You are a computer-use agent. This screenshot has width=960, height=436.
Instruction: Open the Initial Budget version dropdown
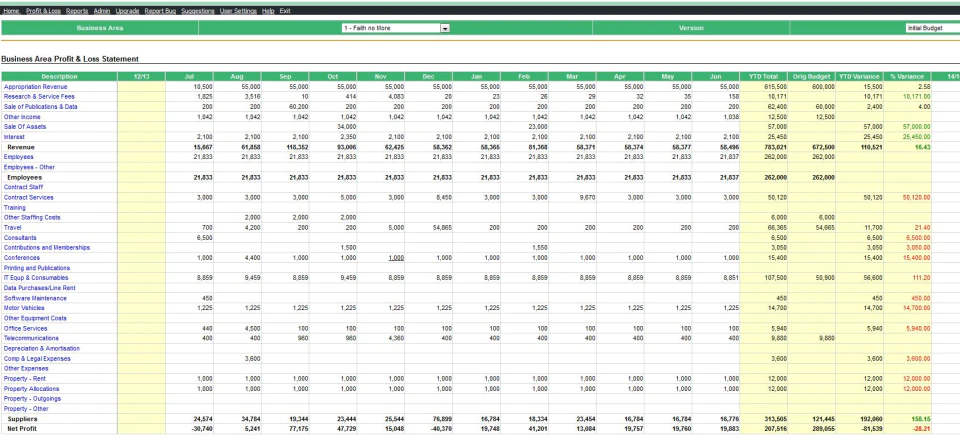[932, 28]
